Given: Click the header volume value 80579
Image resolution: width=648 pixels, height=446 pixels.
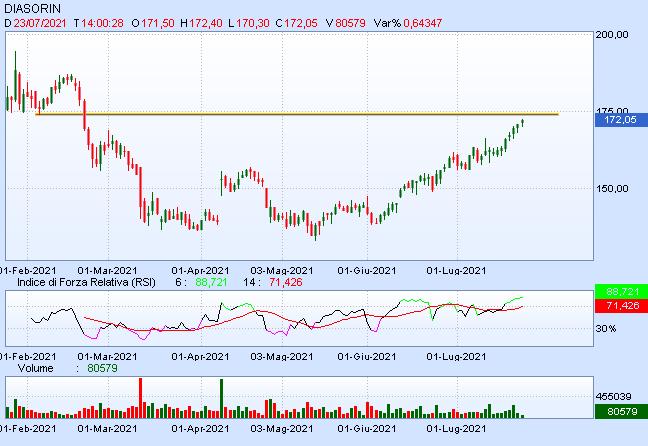Looking at the screenshot, I should [350, 23].
